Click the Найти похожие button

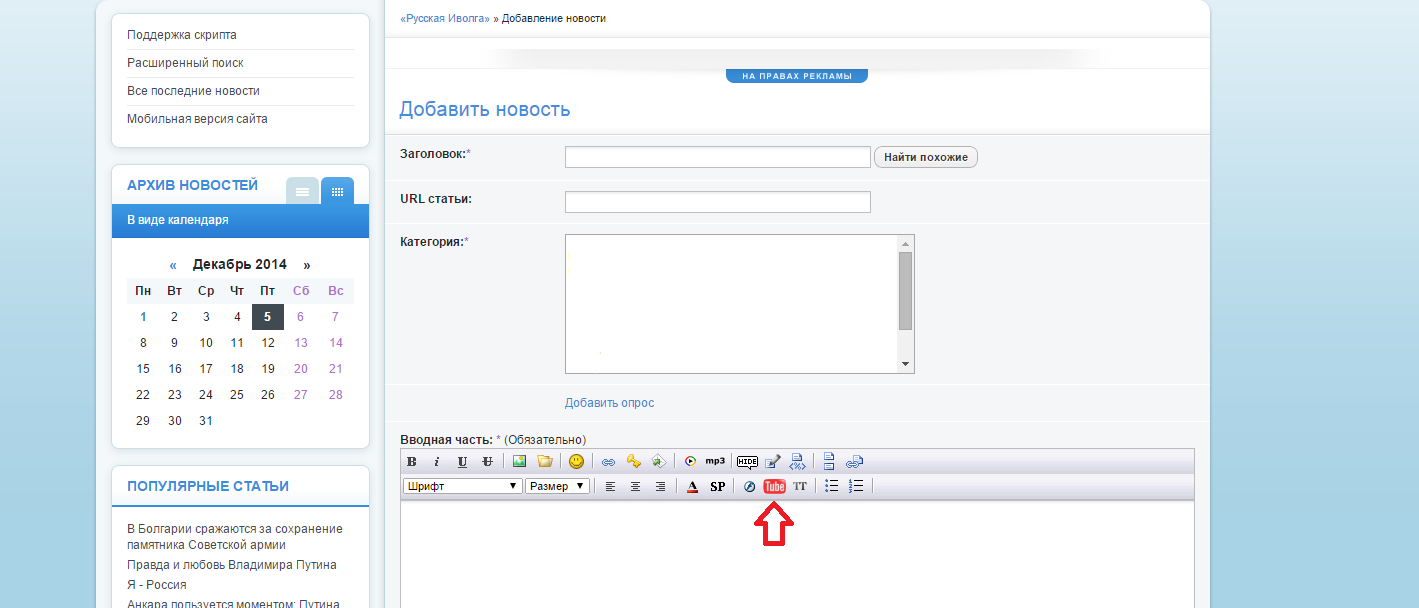926,157
